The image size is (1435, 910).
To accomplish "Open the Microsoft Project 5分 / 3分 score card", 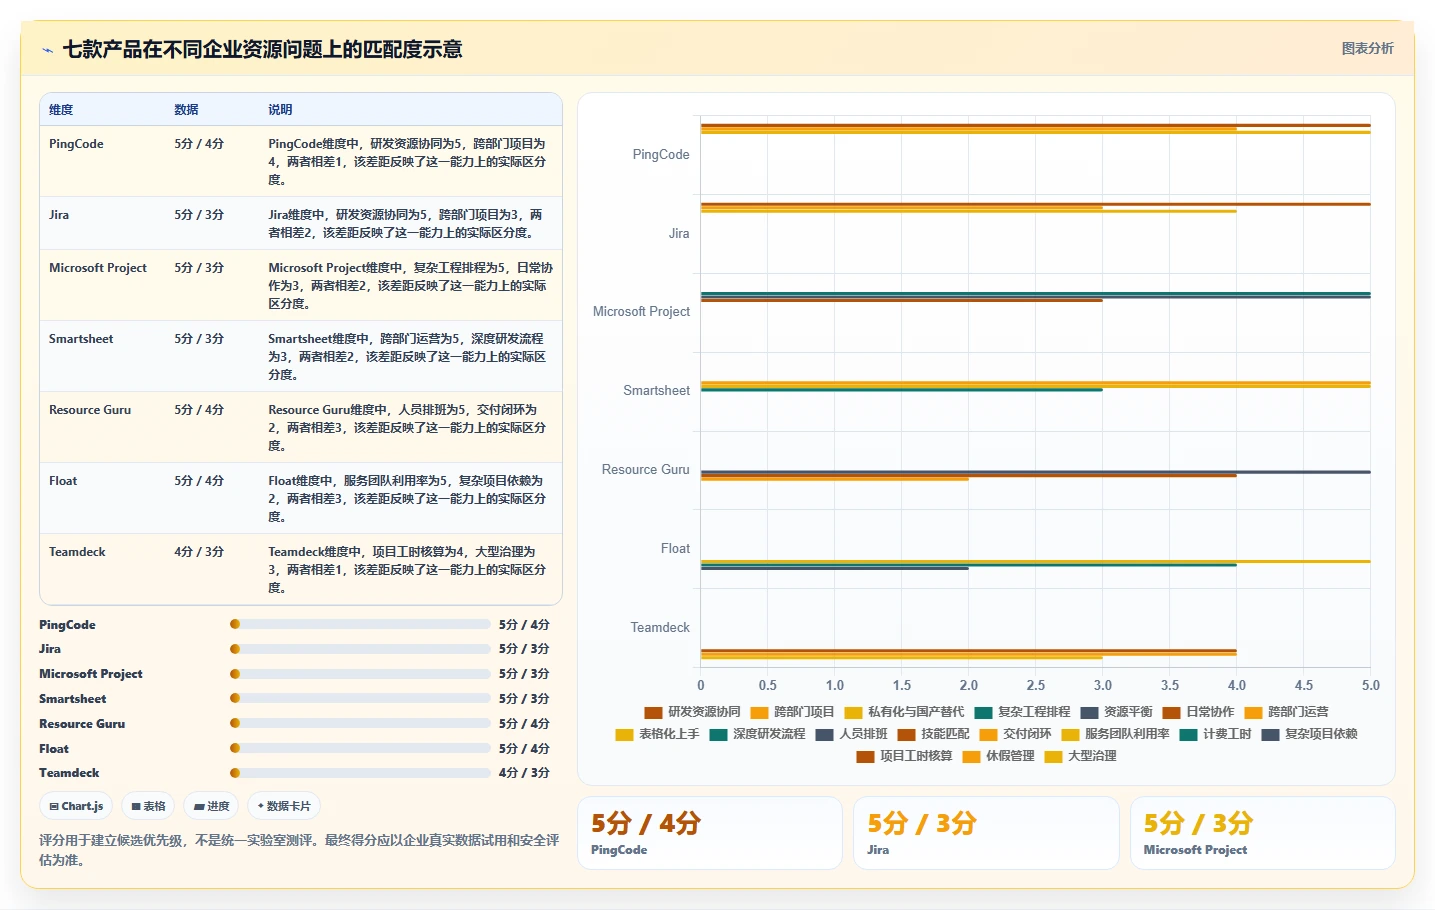I will click(x=1263, y=833).
